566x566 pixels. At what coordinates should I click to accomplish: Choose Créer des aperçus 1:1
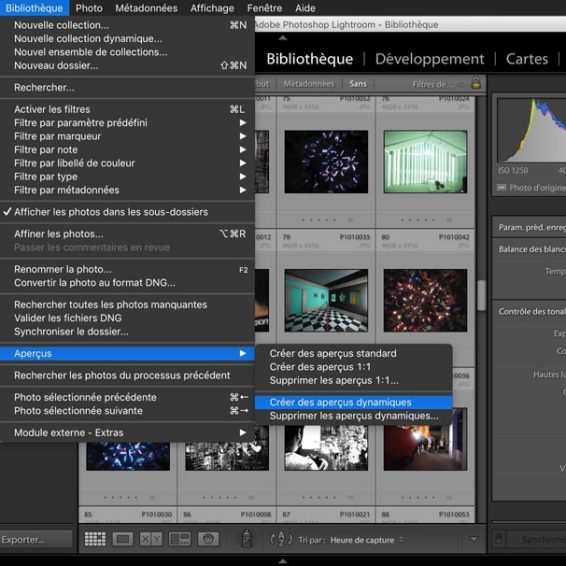(x=354, y=367)
